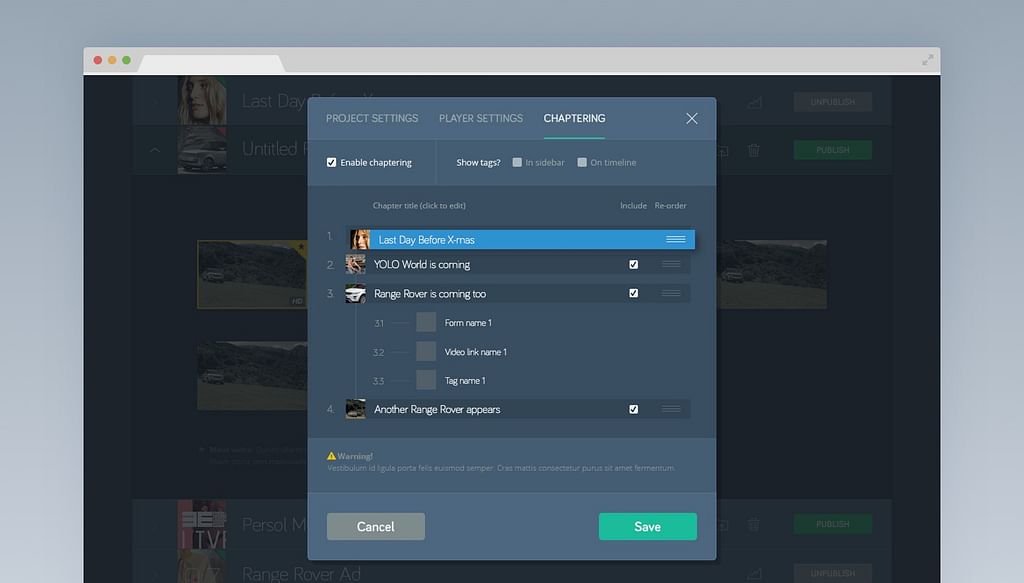Check the In sidebar tag option
Screen dimensions: 1024x583
pos(517,162)
